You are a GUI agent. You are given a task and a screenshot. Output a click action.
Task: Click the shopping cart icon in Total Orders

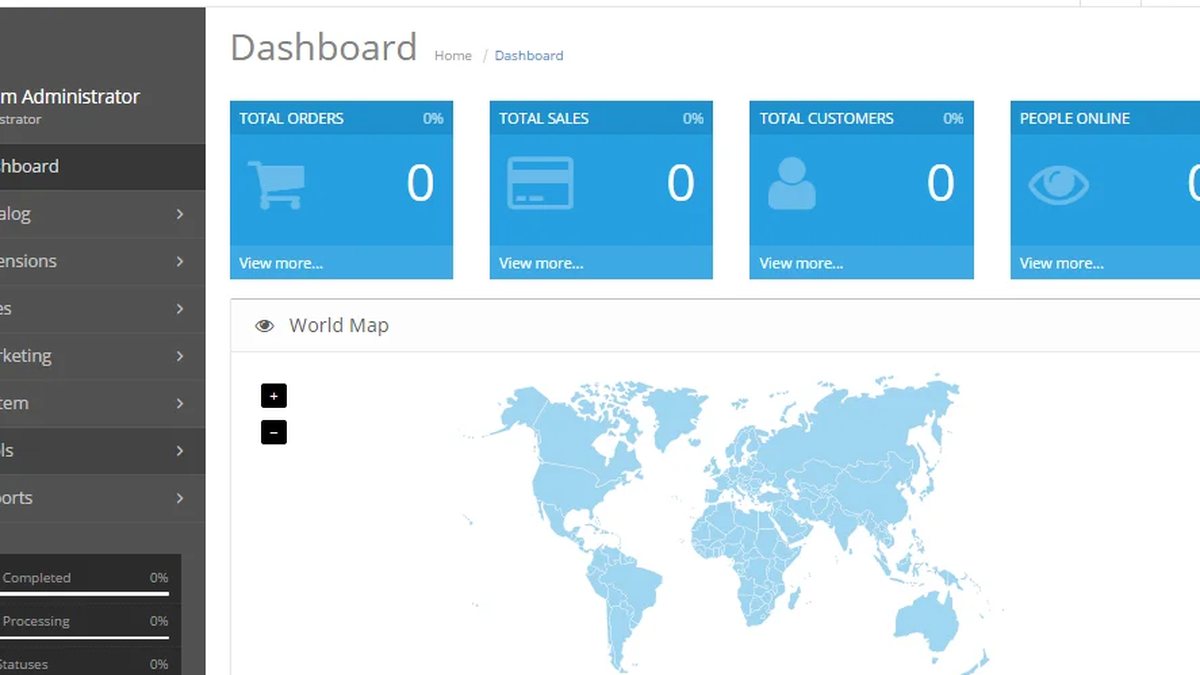click(275, 185)
